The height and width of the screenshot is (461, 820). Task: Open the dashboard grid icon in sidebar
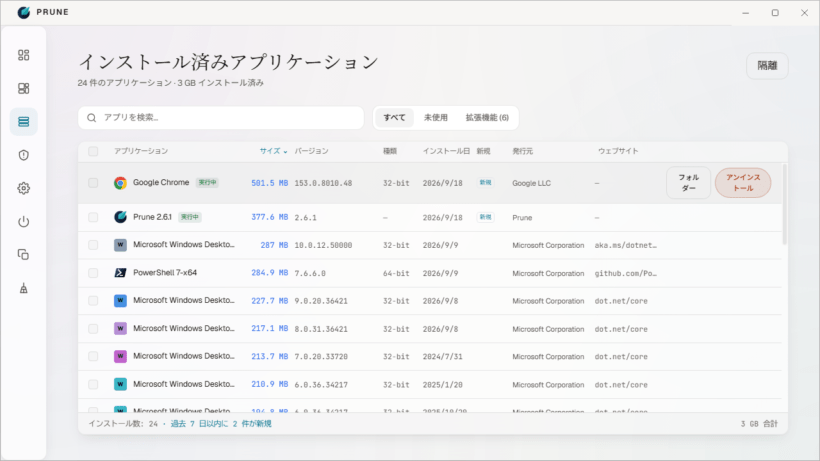[24, 55]
